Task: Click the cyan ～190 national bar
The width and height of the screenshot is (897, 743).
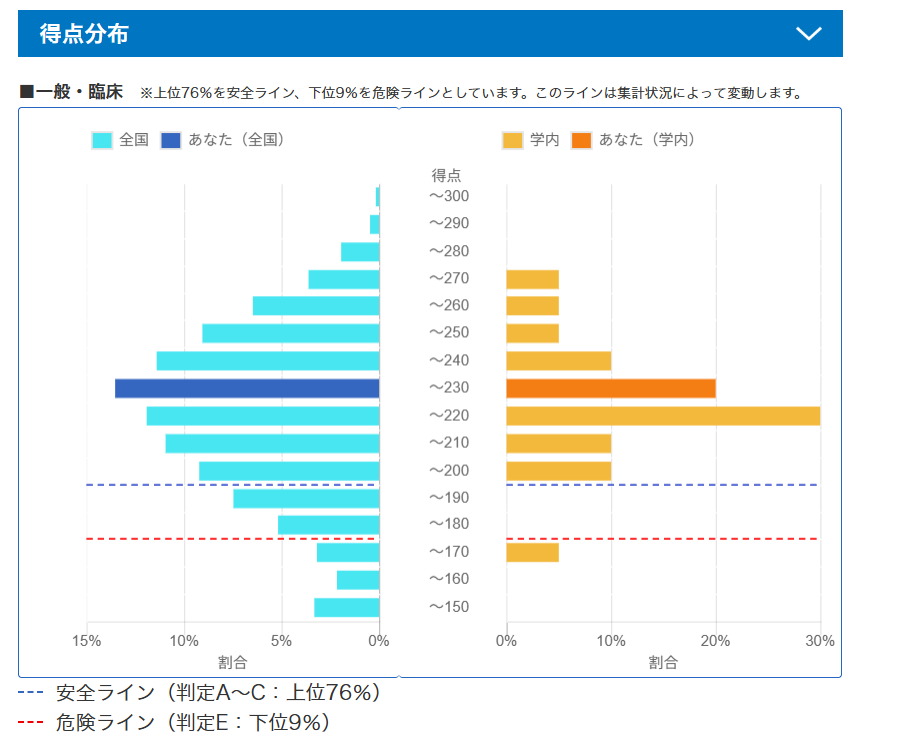Action: pyautogui.click(x=306, y=498)
